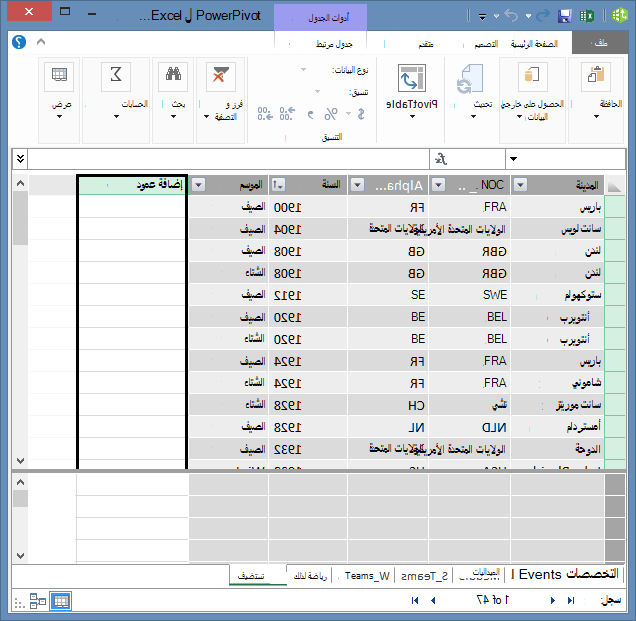
Task: Apply thousands separator comma icon
Action: pyautogui.click(x=310, y=115)
